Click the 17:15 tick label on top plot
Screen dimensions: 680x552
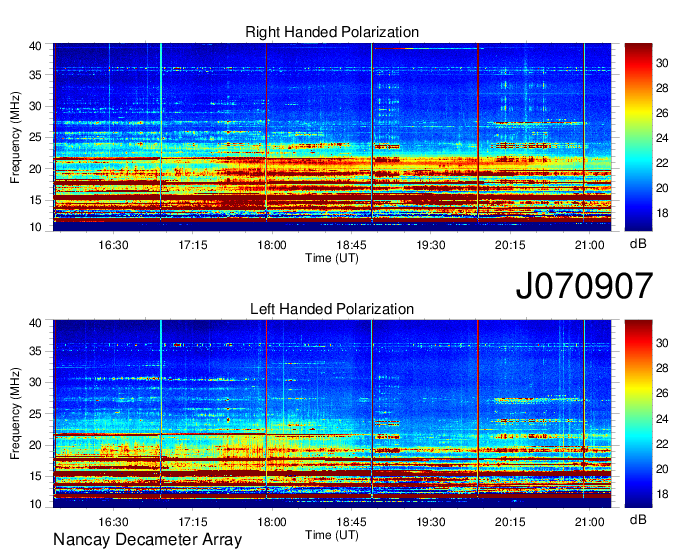click(193, 245)
